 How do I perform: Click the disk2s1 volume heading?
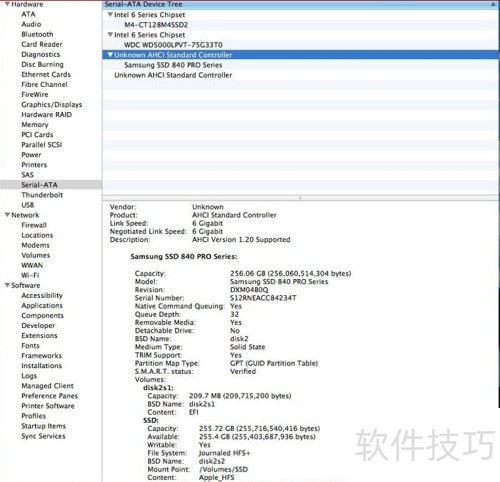[x=158, y=387]
